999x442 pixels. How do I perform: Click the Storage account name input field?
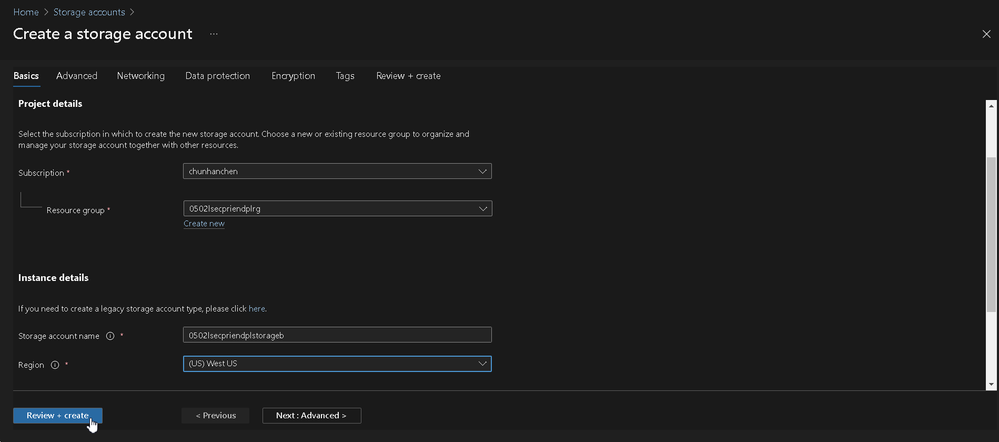point(337,335)
